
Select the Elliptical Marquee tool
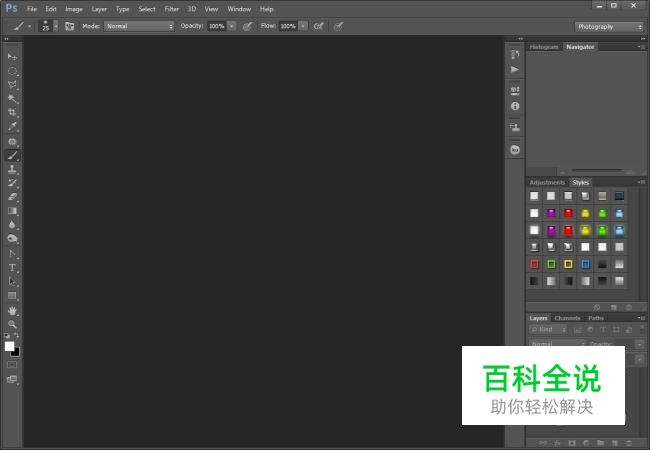click(12, 71)
